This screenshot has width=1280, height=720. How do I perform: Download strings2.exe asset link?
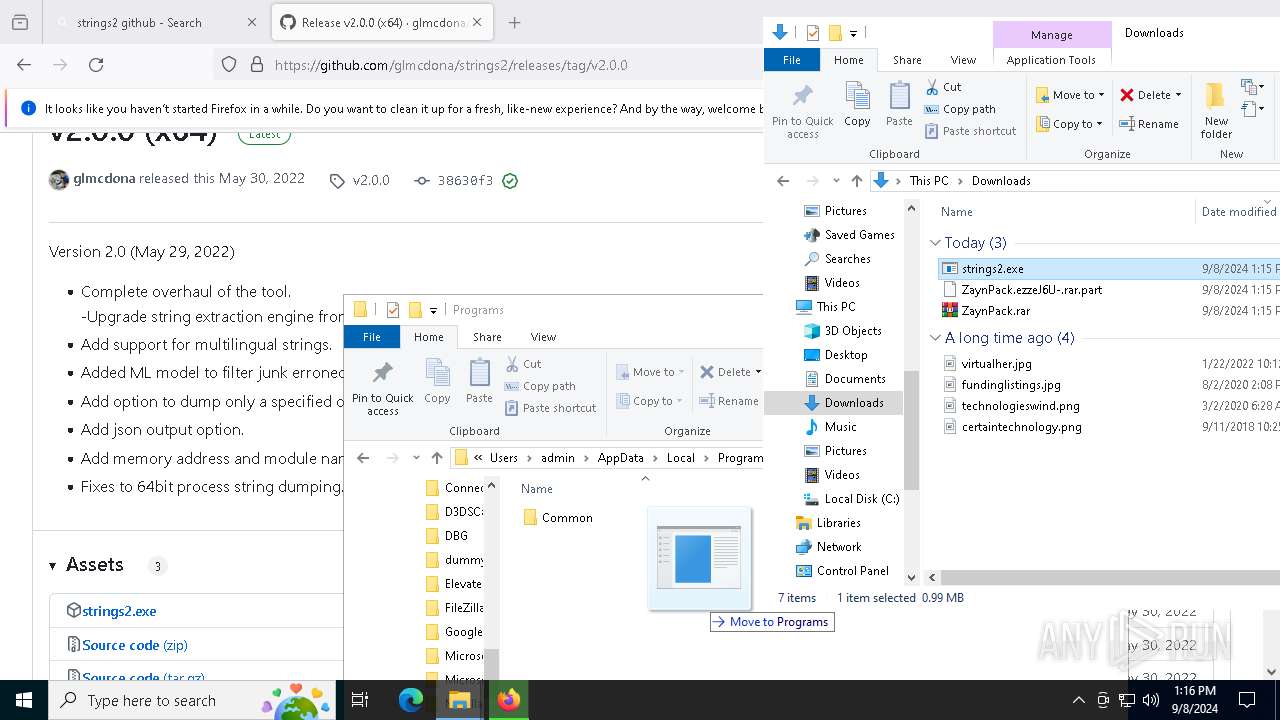(x=119, y=611)
